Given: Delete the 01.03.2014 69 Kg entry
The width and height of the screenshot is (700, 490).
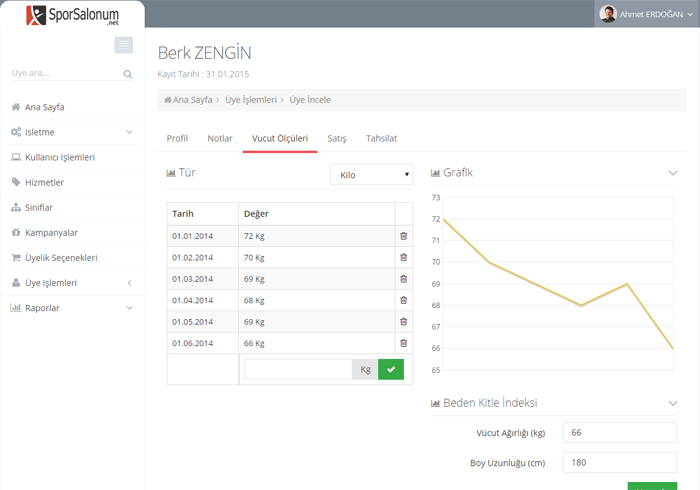Looking at the screenshot, I should pos(404,279).
